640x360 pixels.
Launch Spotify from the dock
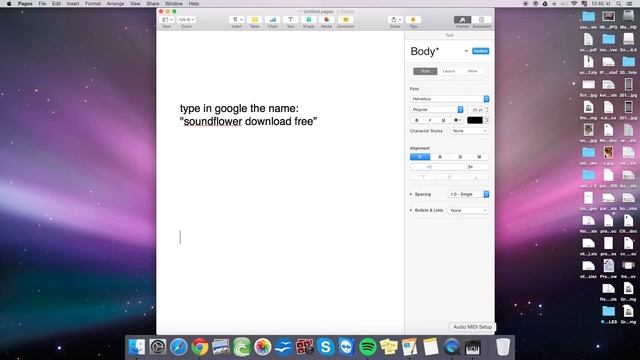368,347
